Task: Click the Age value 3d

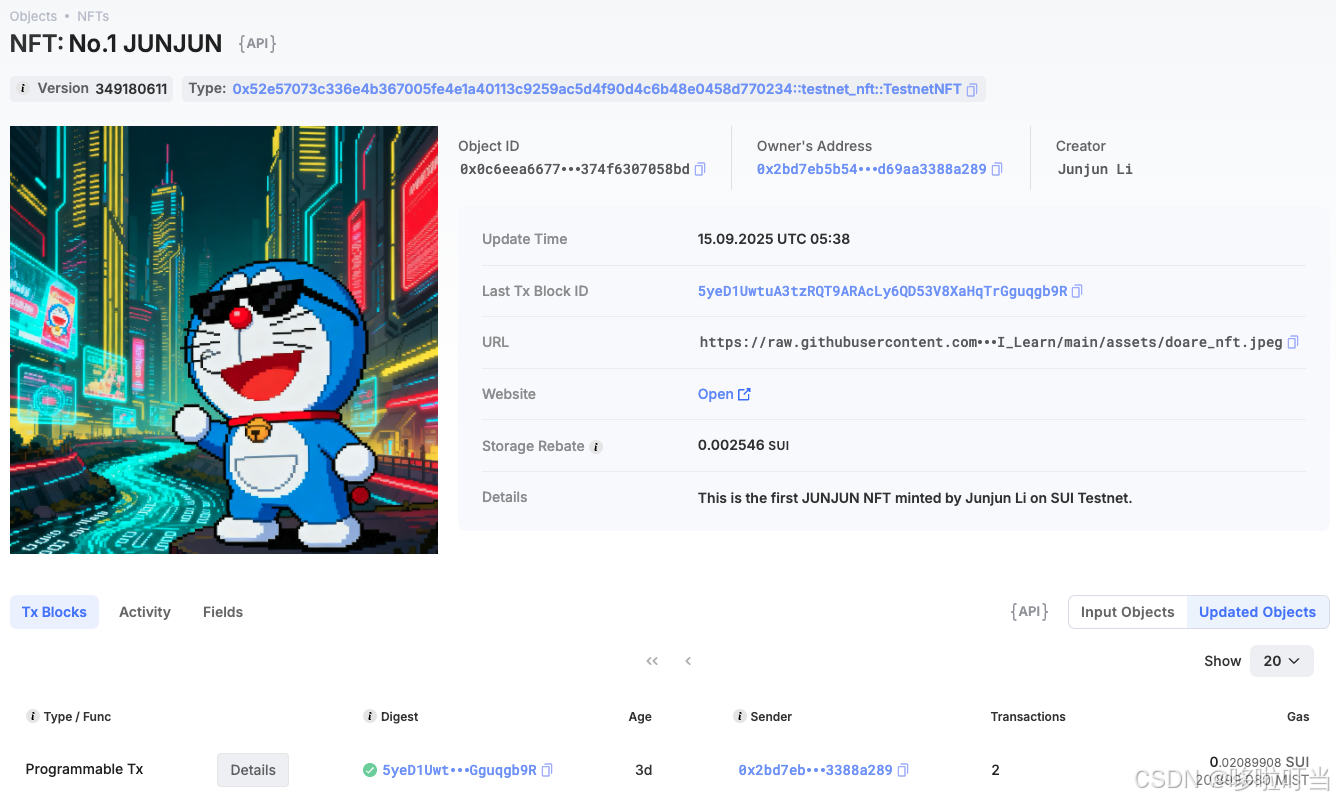Action: pyautogui.click(x=643, y=770)
